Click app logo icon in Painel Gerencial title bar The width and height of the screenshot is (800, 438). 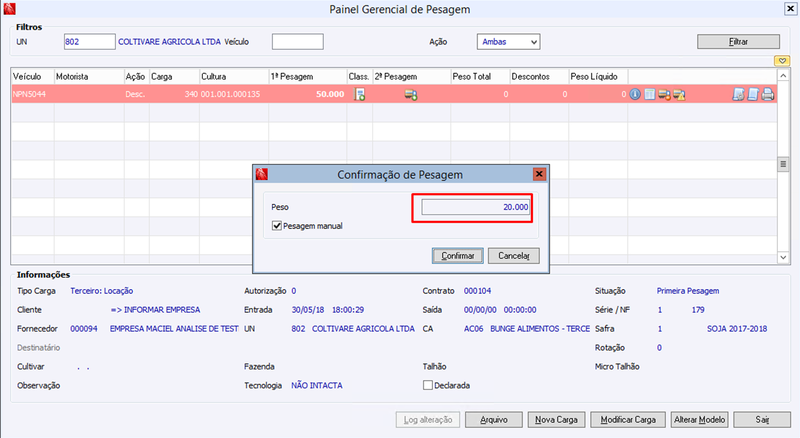pyautogui.click(x=9, y=8)
